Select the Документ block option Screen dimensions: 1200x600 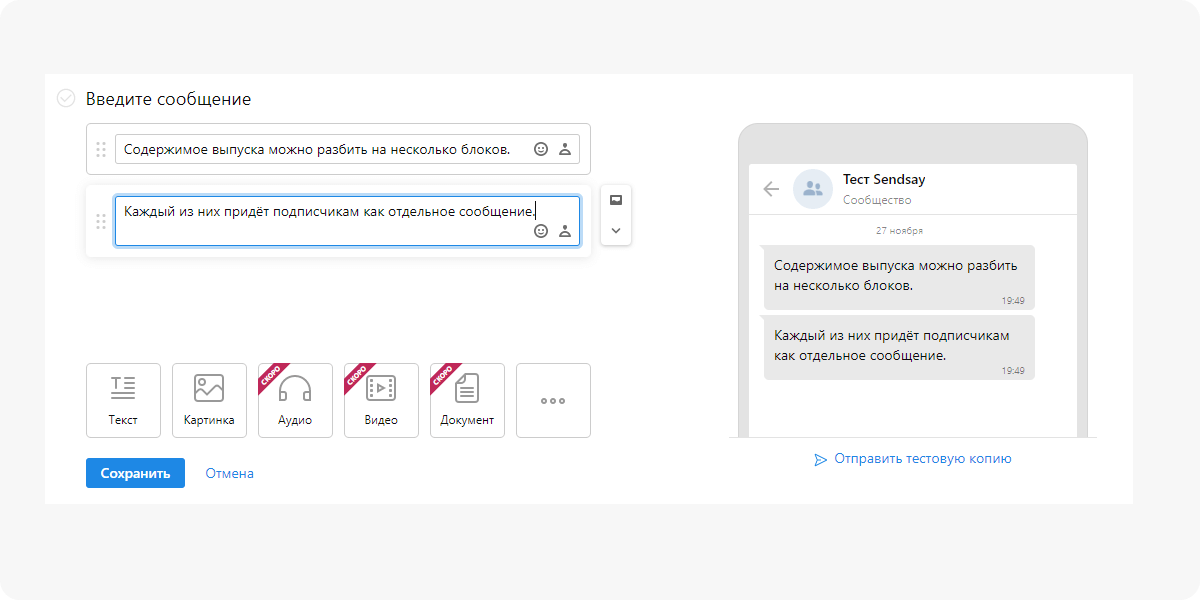click(467, 400)
